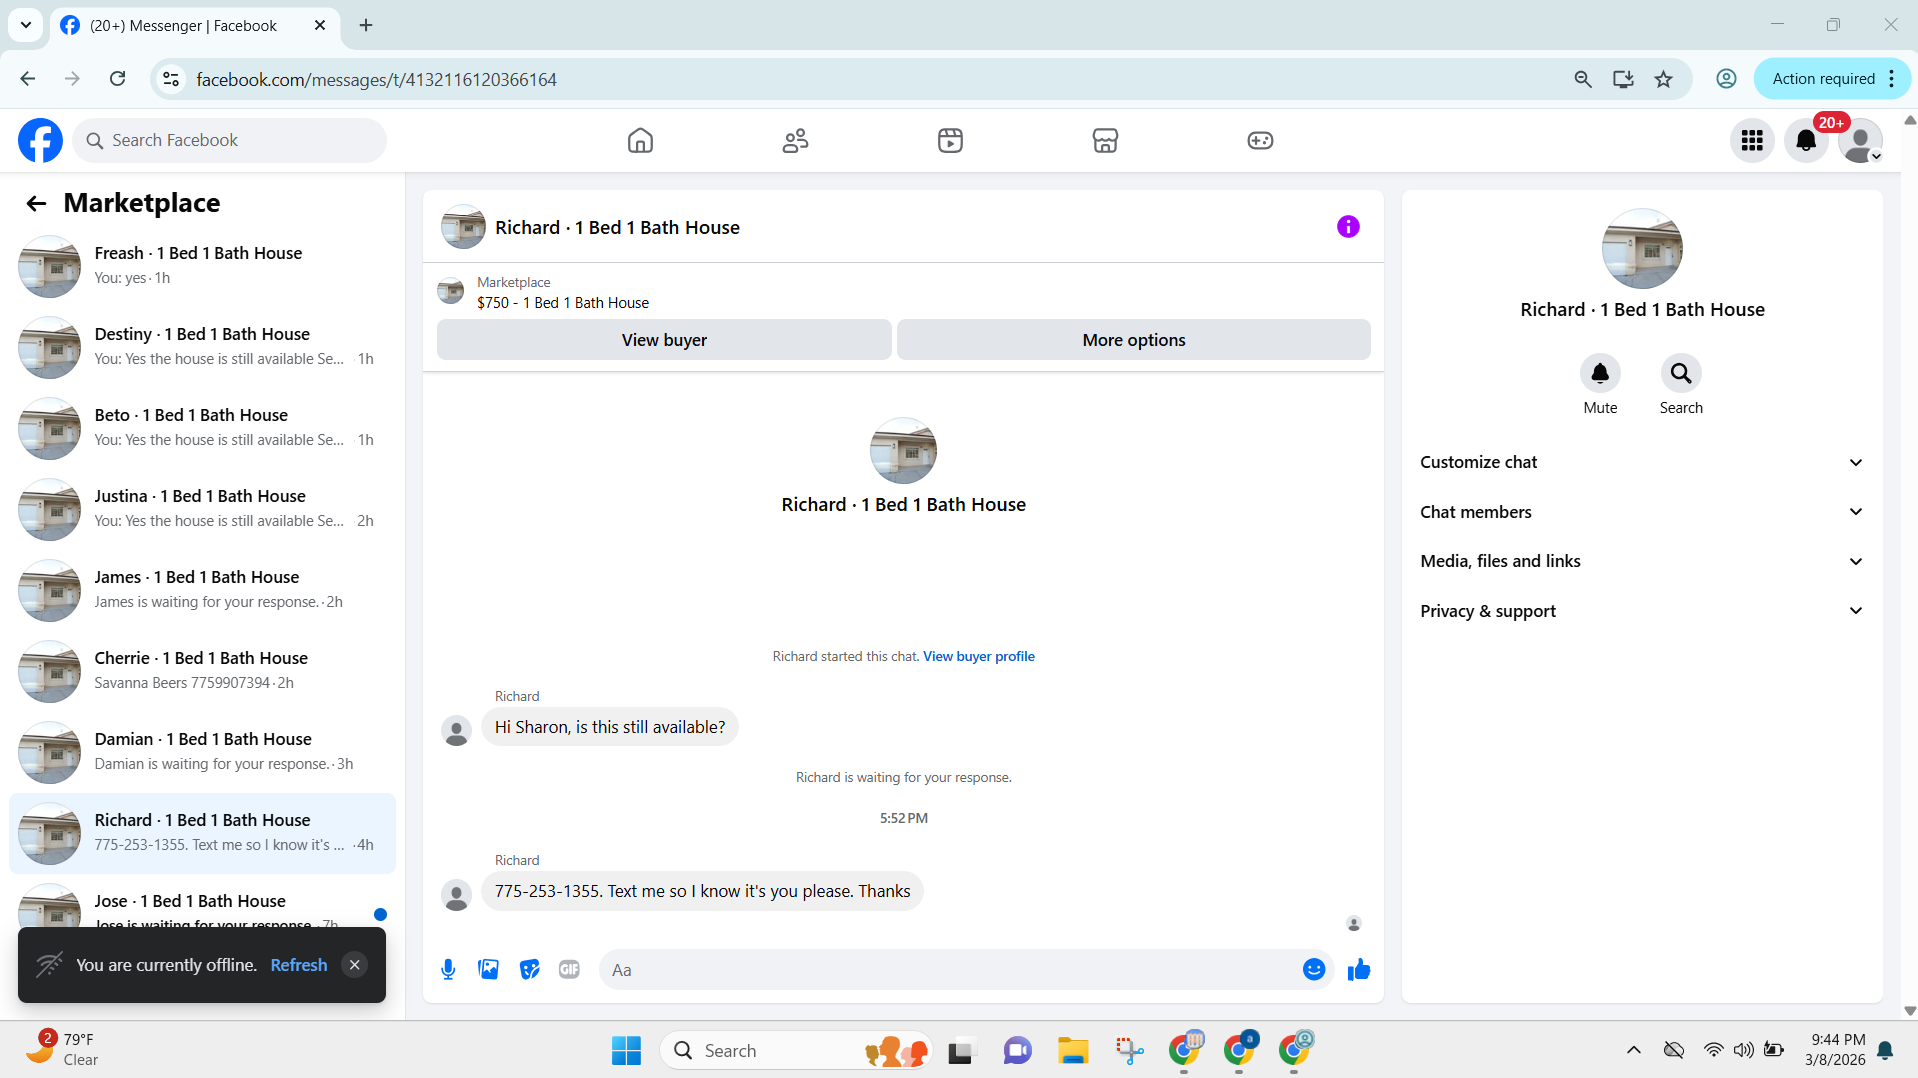Send a voice clip with the microphone icon
The width and height of the screenshot is (1918, 1078).
pos(448,969)
